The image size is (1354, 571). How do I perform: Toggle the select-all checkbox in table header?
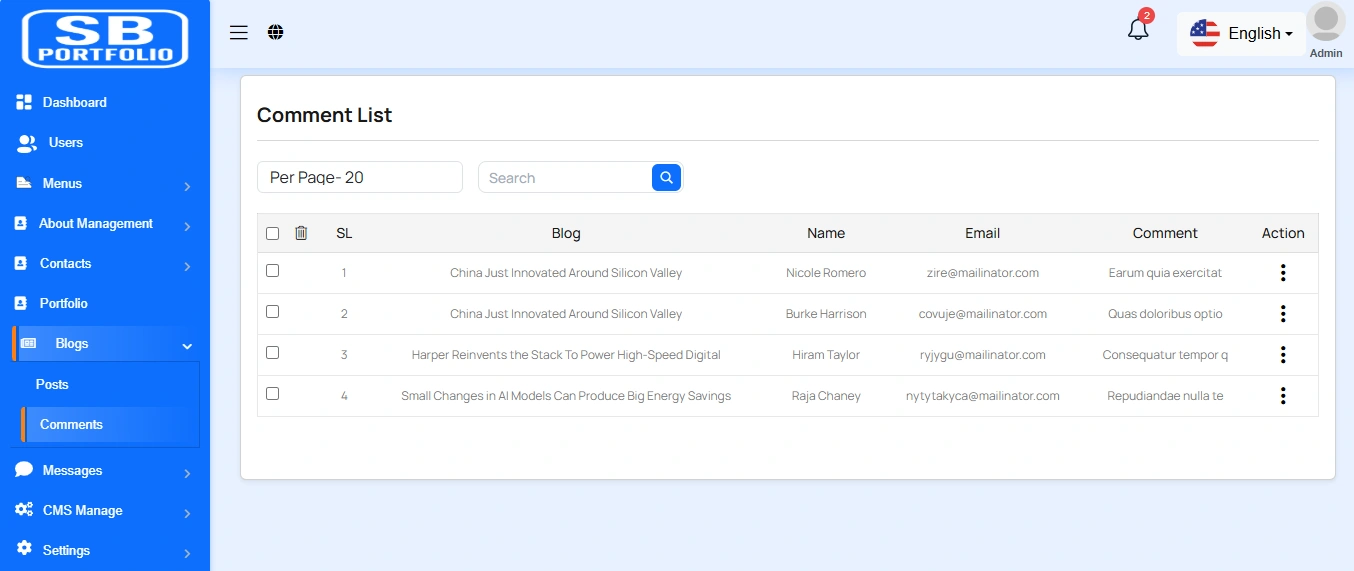click(x=273, y=233)
